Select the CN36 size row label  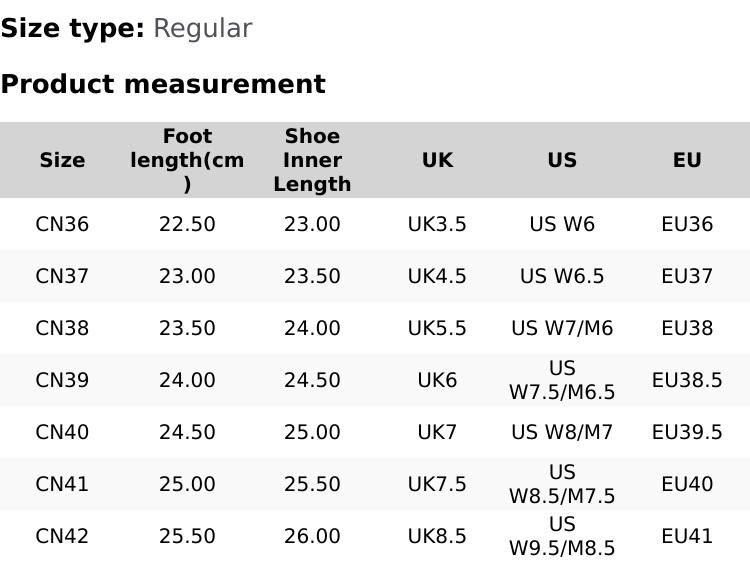[x=62, y=224]
